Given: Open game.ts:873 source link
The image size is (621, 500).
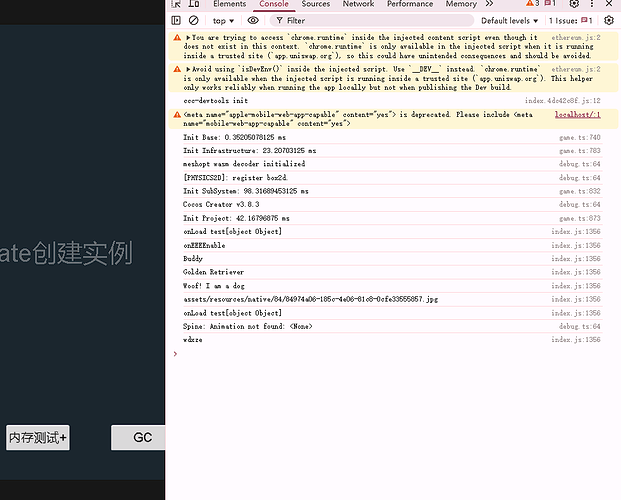Looking at the screenshot, I should point(580,218).
